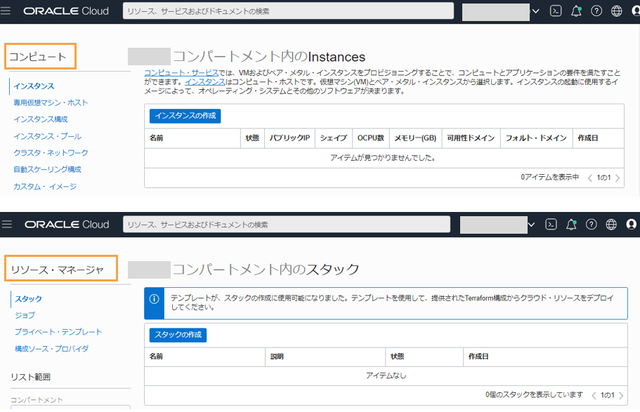Click the ORACLE Cloud logo in the bottom console

click(x=67, y=224)
